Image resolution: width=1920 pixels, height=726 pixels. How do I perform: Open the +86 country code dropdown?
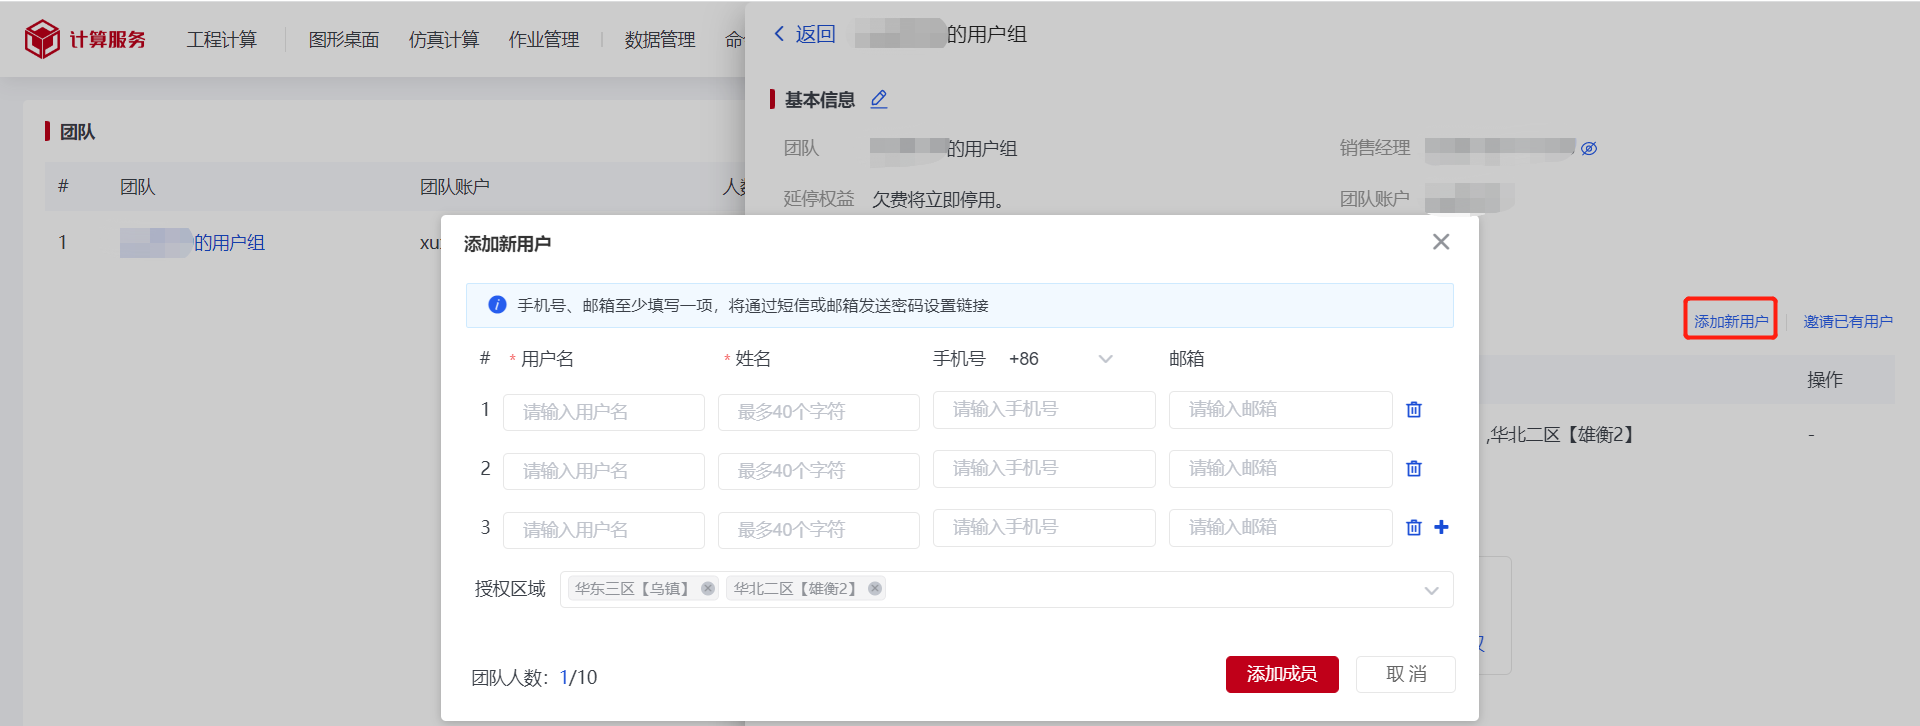coord(1060,359)
